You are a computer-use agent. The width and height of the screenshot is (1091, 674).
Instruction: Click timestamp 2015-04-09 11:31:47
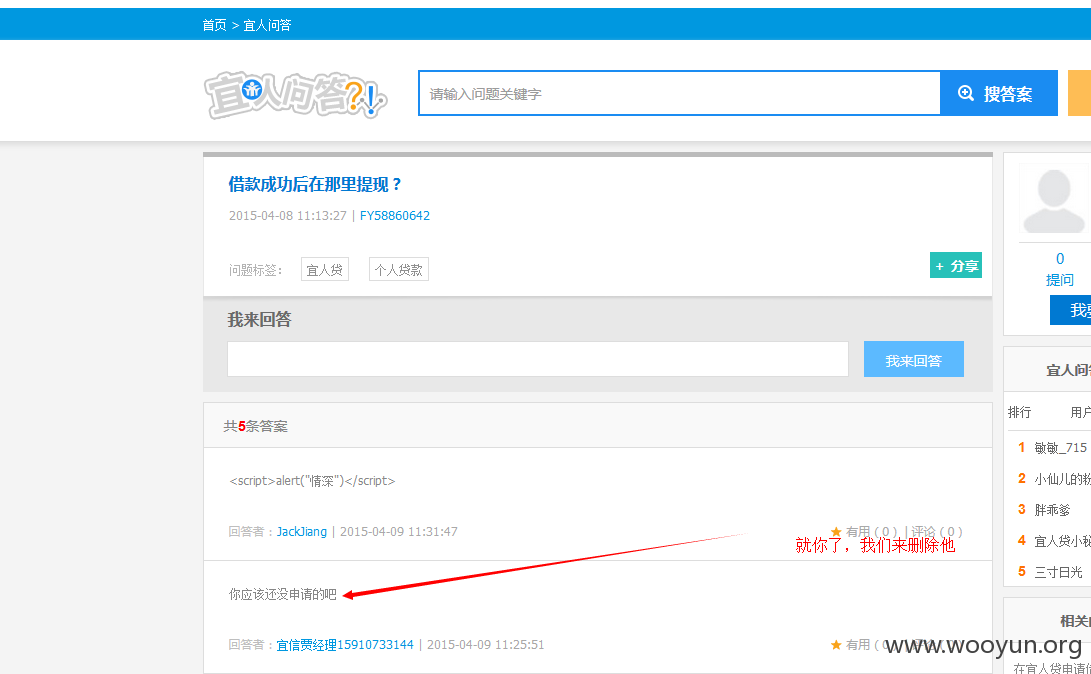click(x=399, y=531)
